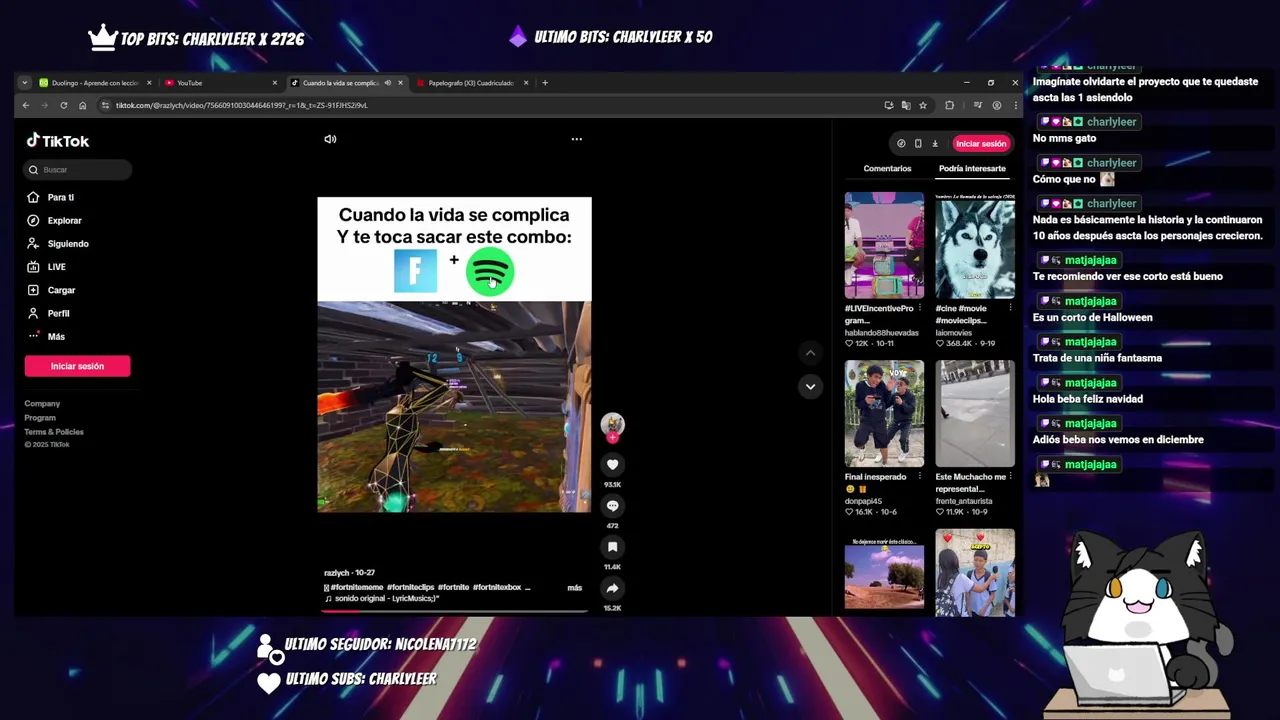1280x720 pixels.
Task: Click the sidebar Iniciar sesión button
Action: (x=77, y=366)
